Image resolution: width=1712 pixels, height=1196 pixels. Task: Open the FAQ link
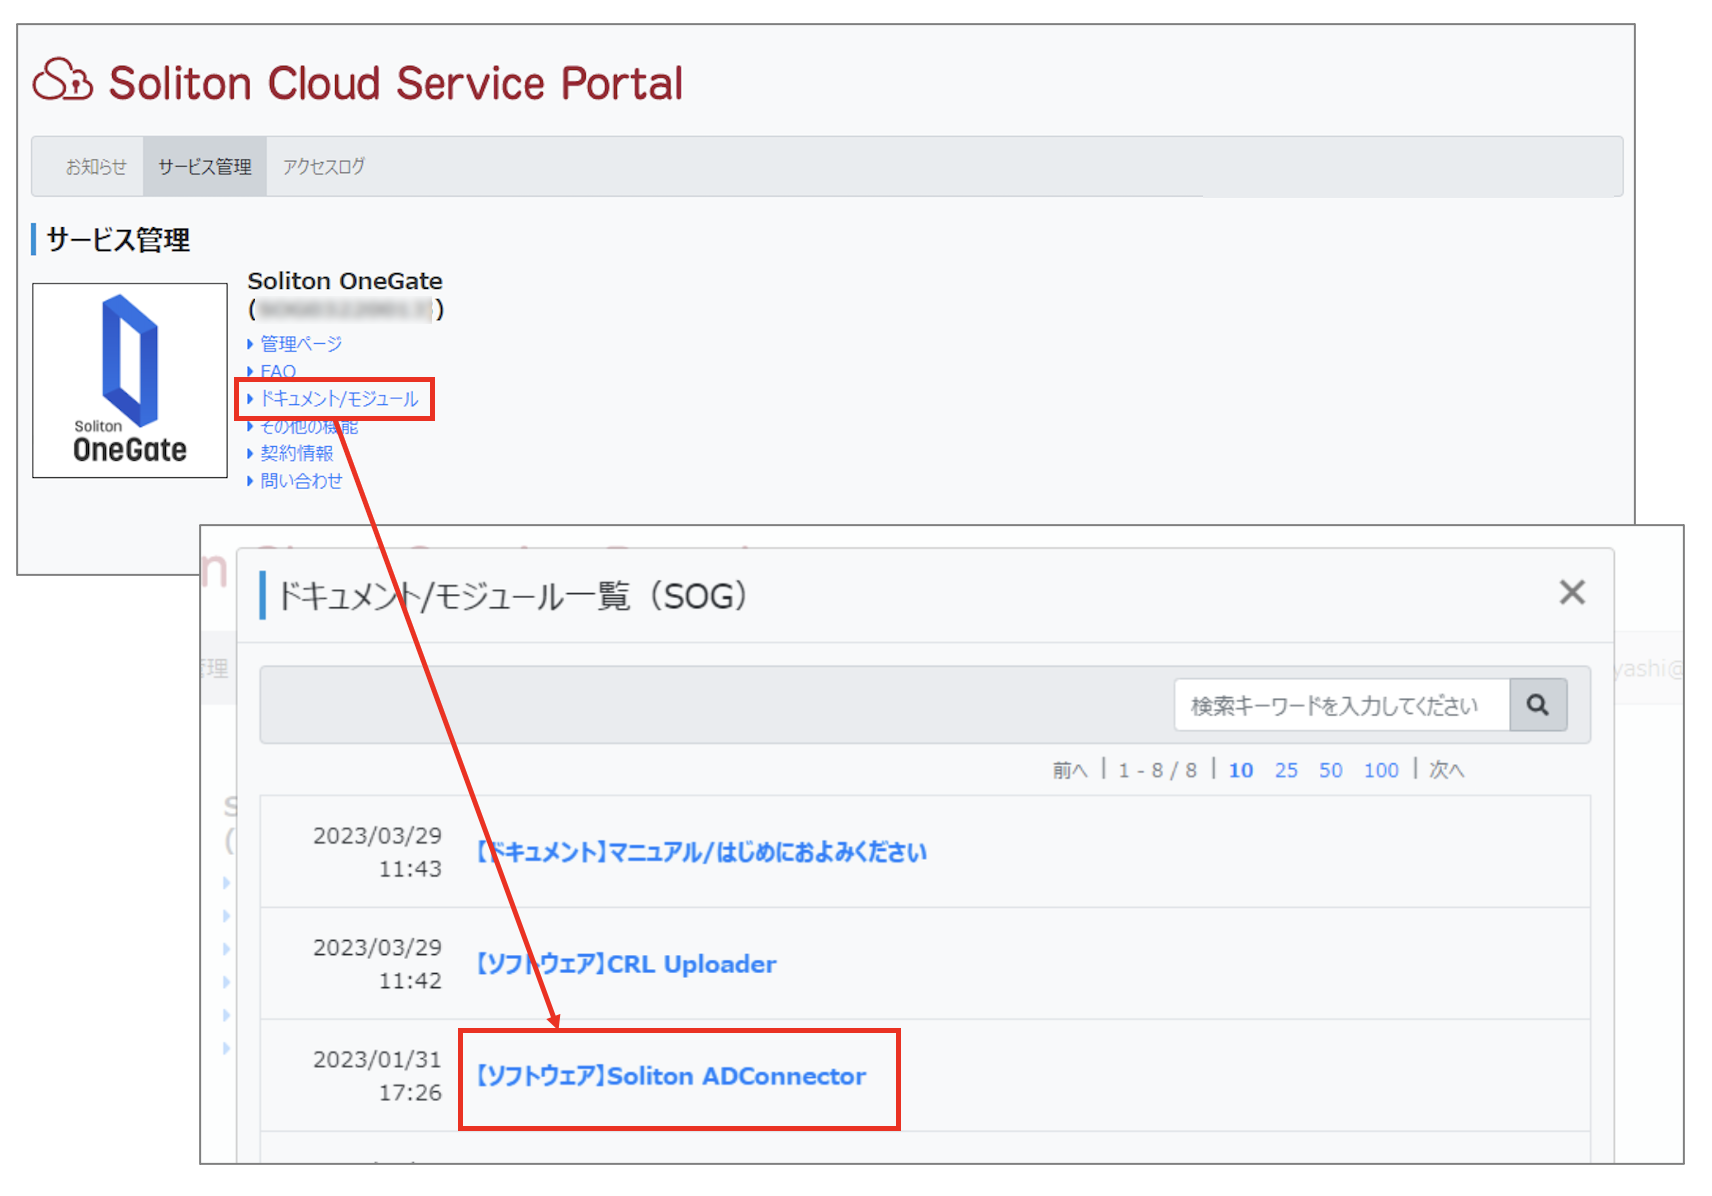278,371
